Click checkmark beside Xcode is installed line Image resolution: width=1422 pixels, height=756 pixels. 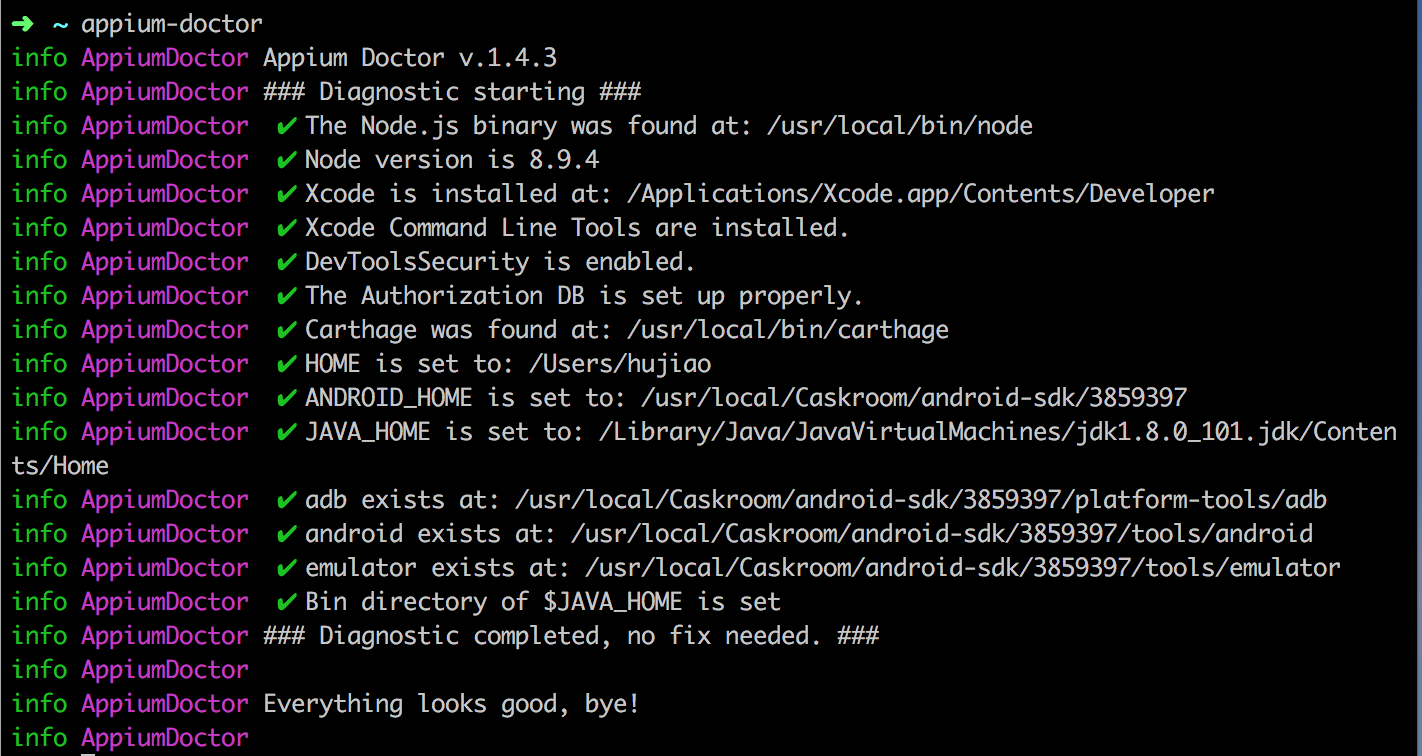click(x=287, y=194)
